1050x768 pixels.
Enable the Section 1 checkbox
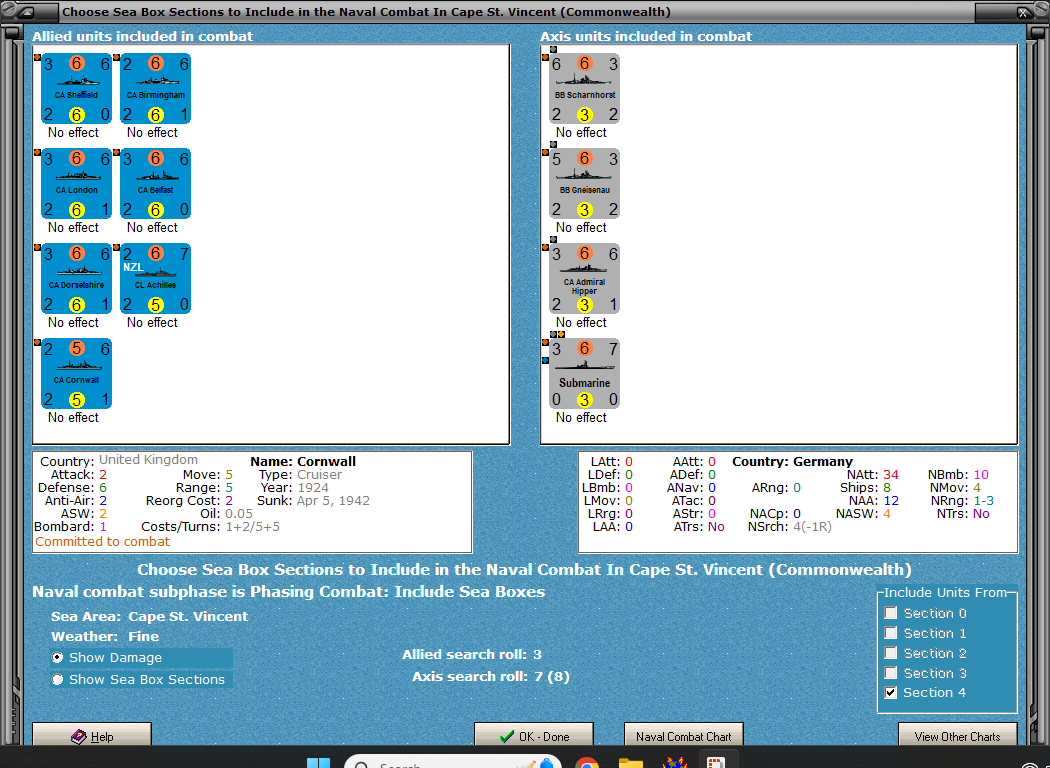[891, 633]
